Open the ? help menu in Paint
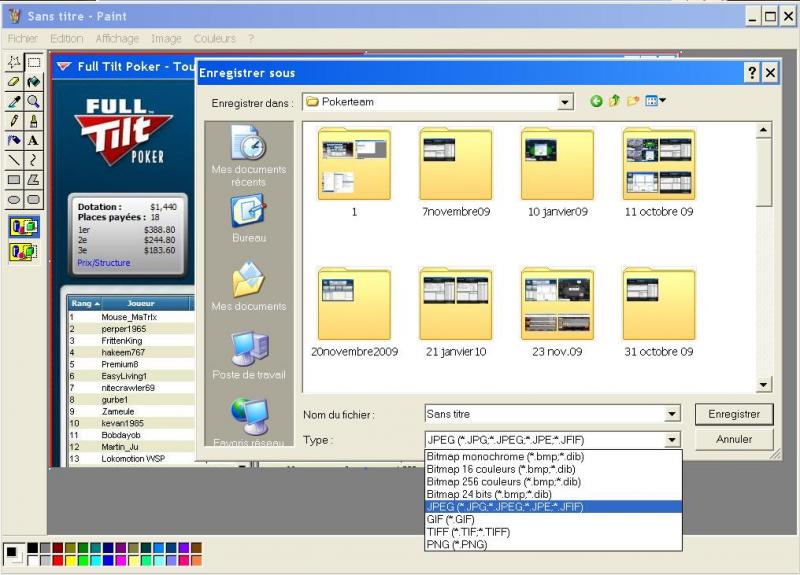This screenshot has height=575, width=800. tap(251, 39)
